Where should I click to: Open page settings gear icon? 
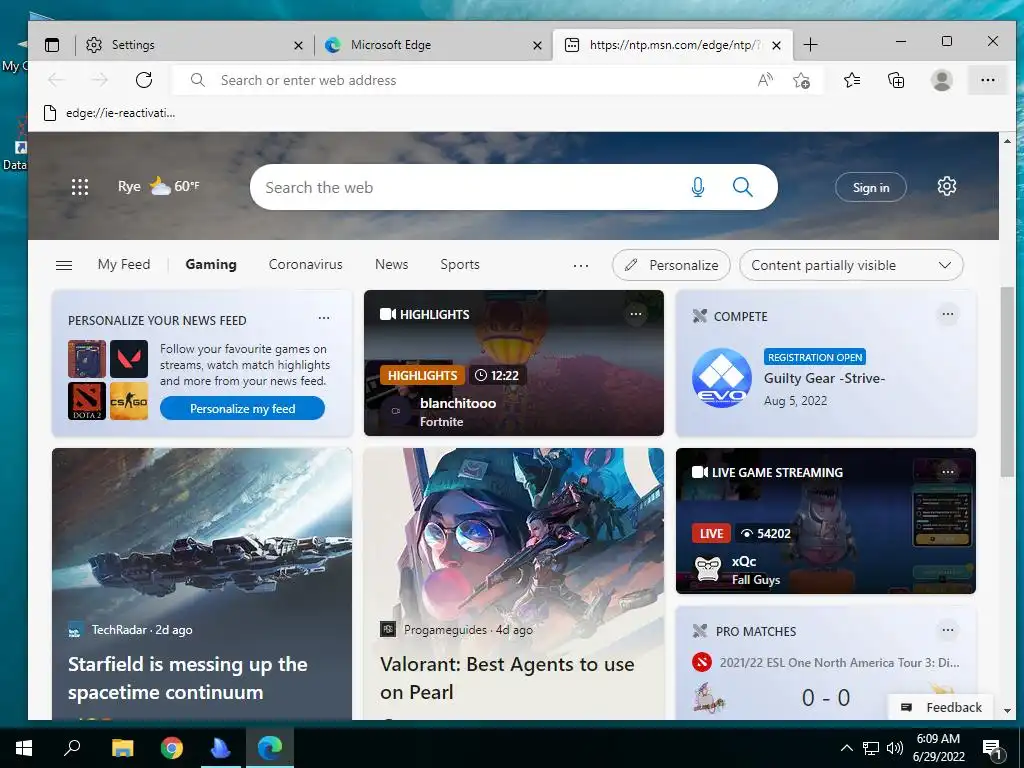[946, 187]
